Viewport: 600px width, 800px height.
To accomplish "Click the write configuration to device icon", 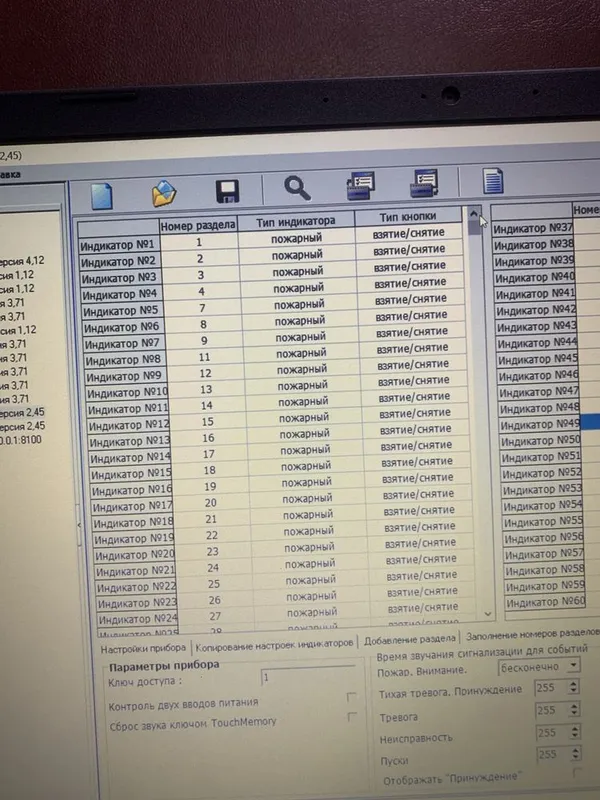I will (424, 183).
